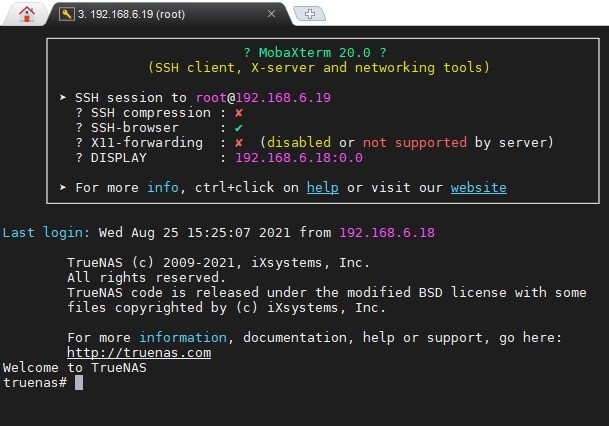
Task: Click the session key icon in tab
Action: coord(66,14)
